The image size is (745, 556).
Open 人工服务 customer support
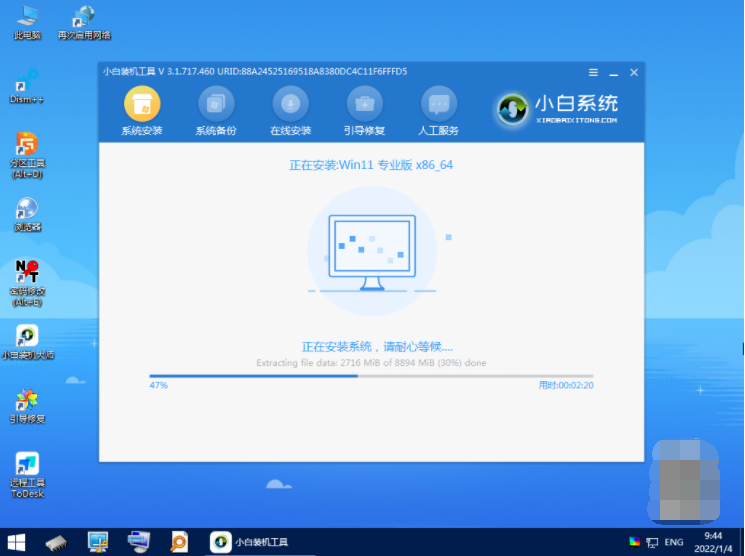pos(438,105)
